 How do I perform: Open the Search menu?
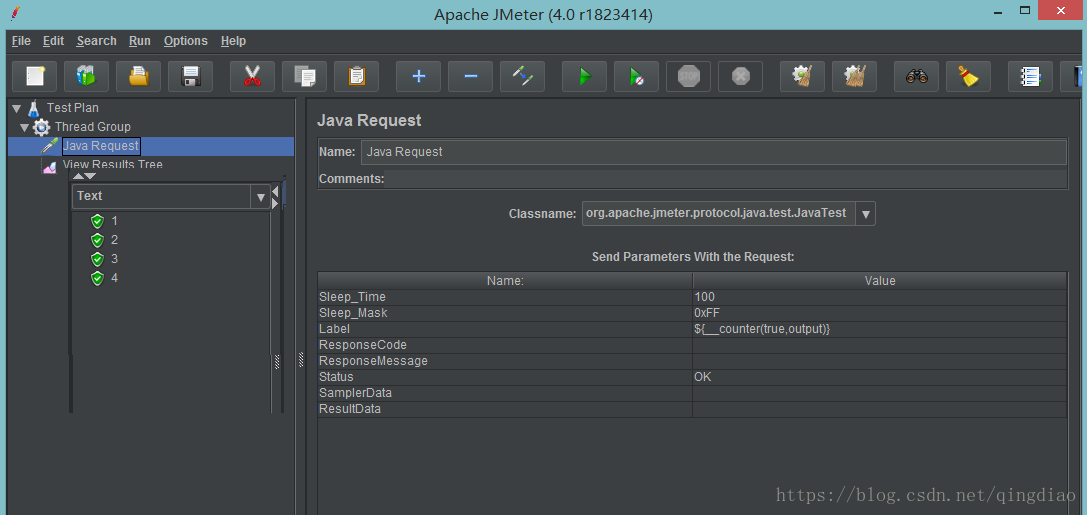[96, 41]
